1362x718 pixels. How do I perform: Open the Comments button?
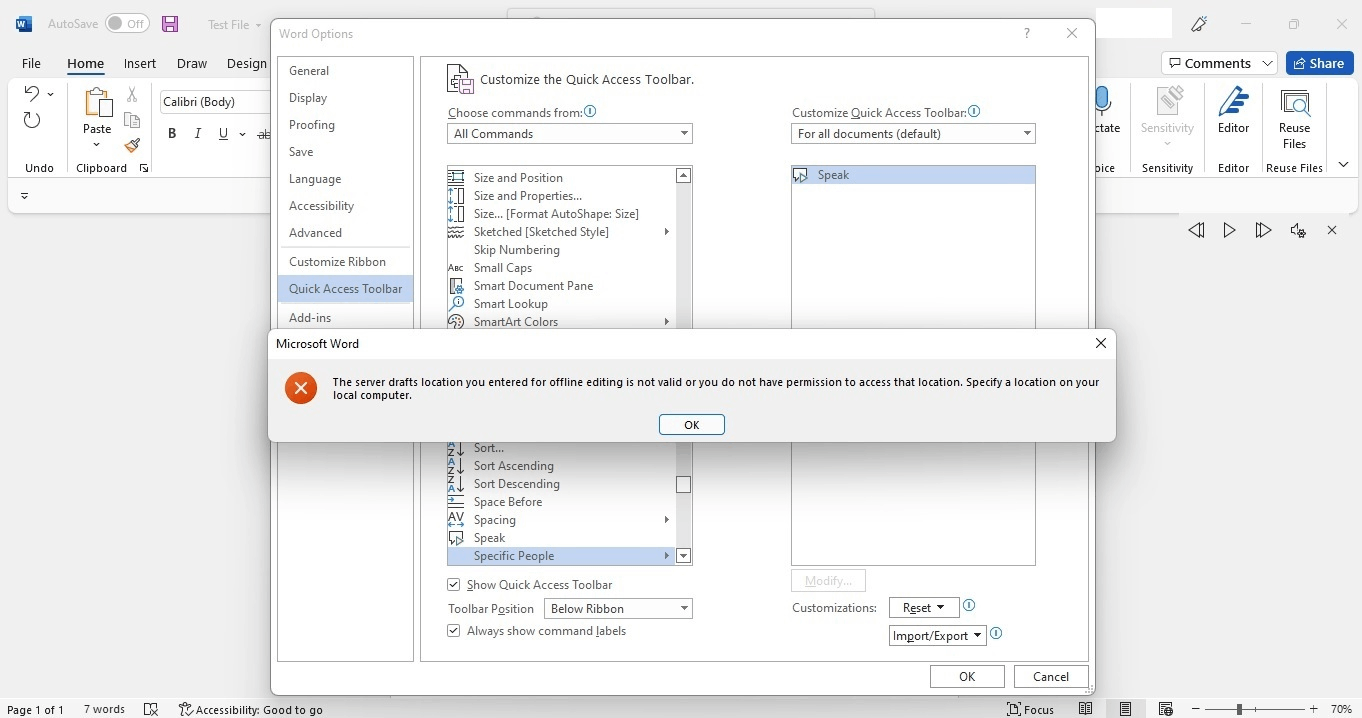tap(1220, 63)
